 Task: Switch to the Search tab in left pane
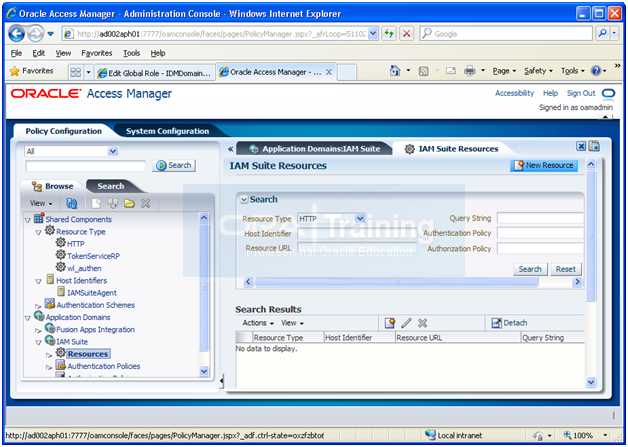(x=111, y=186)
